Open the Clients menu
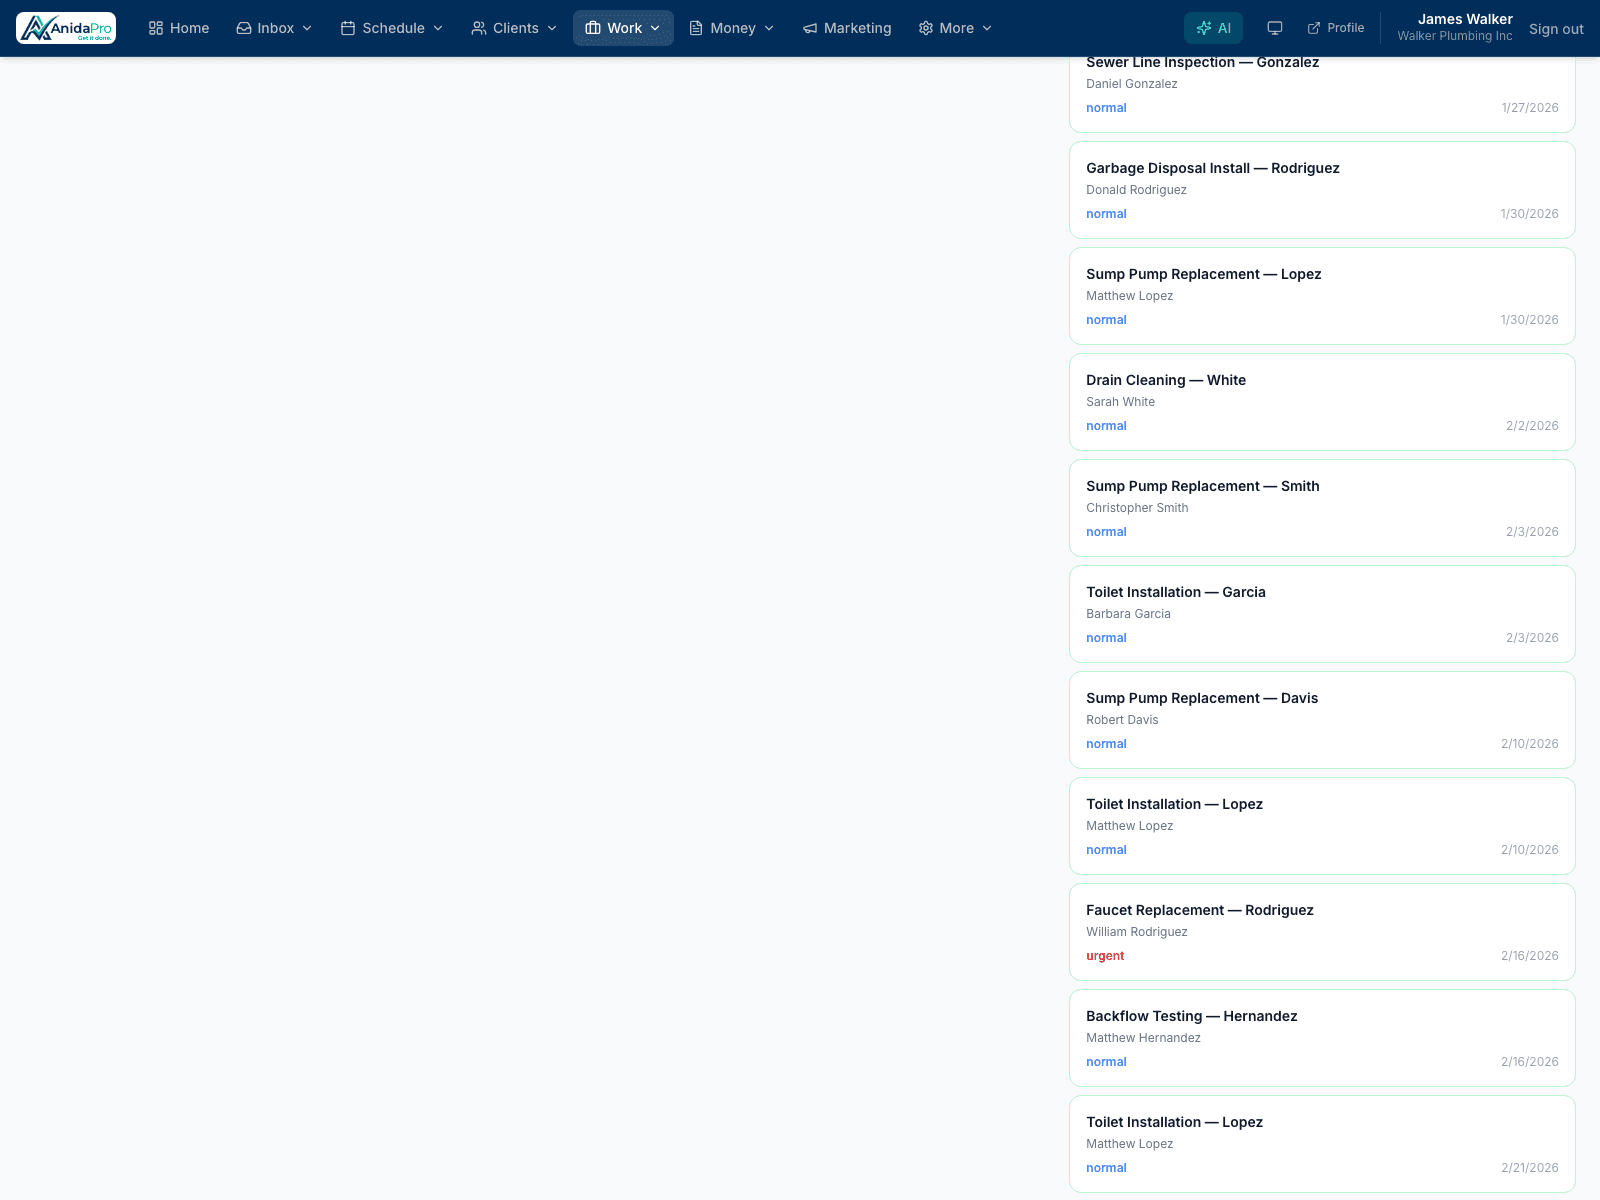 514,28
